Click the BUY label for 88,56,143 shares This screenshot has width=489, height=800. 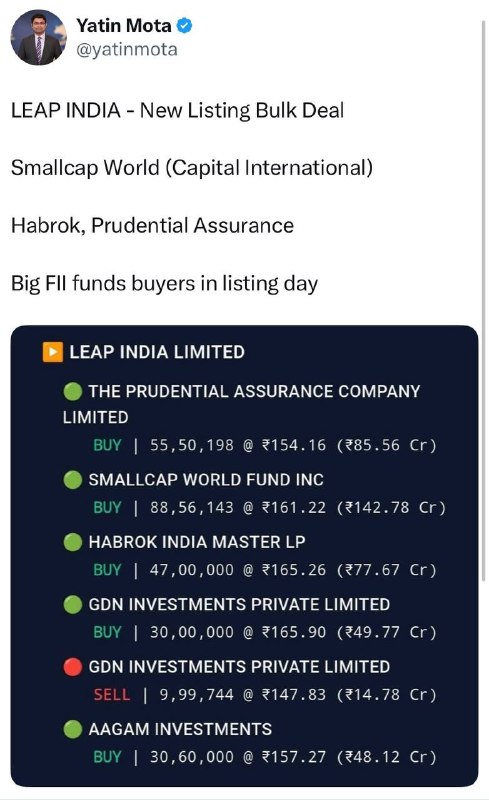tap(107, 507)
